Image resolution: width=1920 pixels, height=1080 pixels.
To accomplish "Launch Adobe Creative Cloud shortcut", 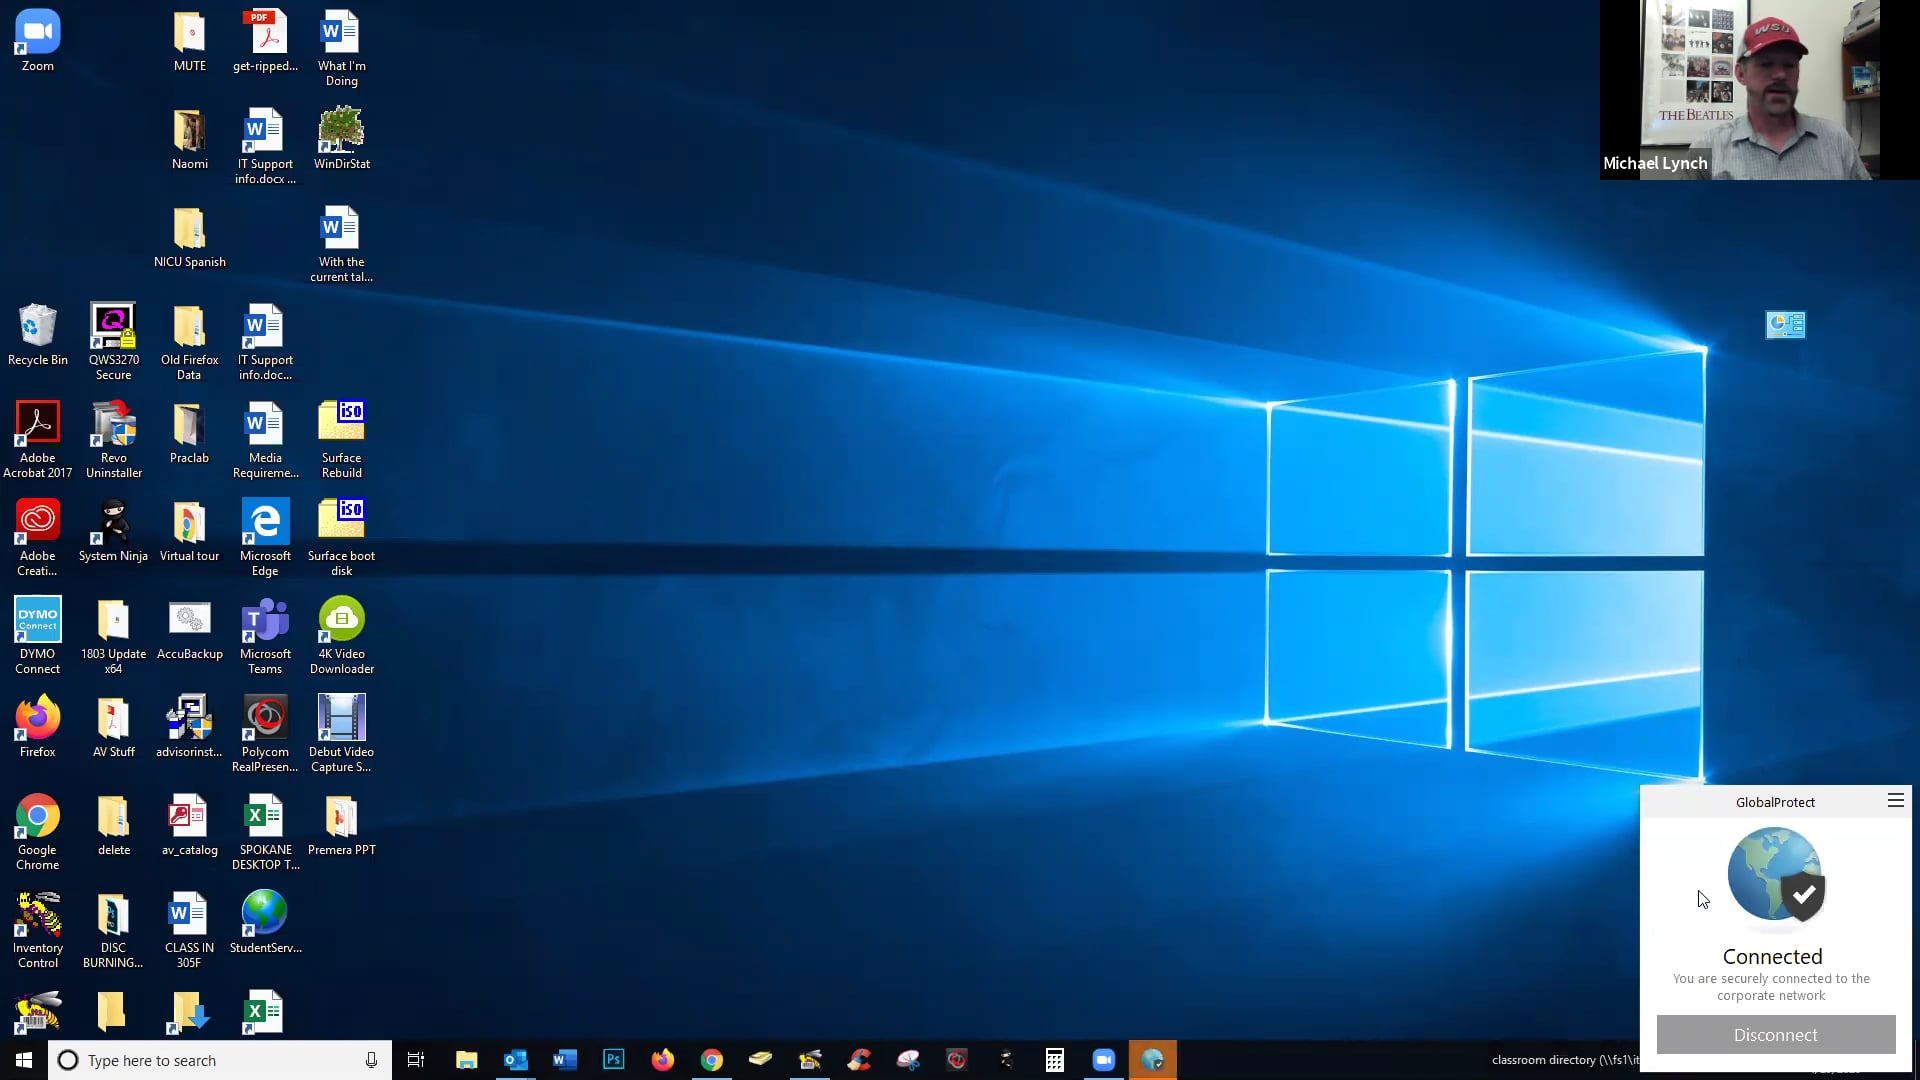I will coord(38,538).
